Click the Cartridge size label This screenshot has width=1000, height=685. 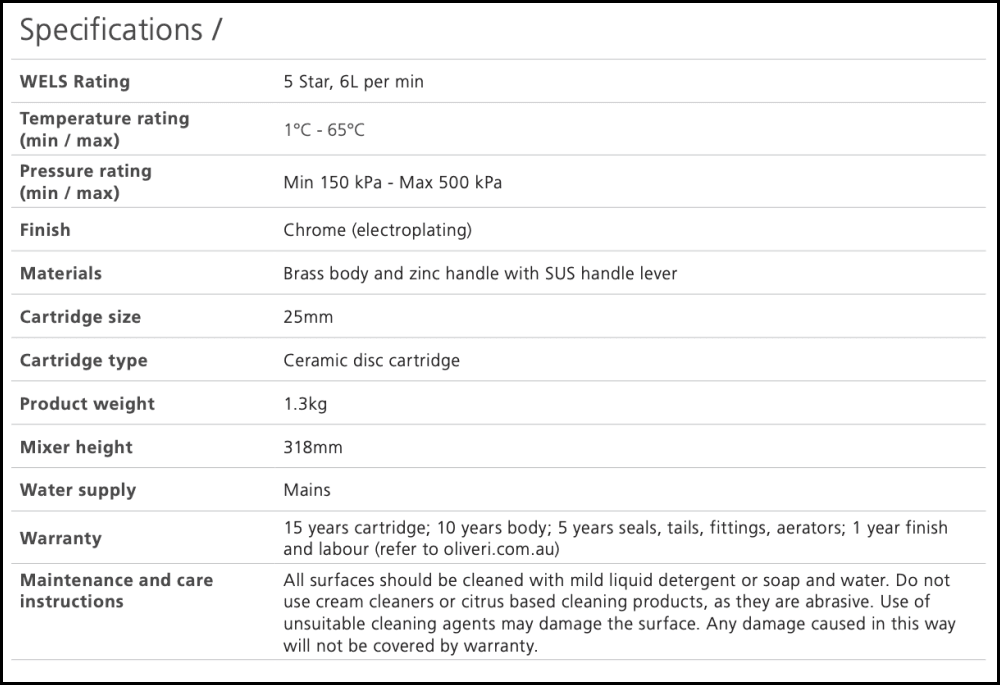pyautogui.click(x=80, y=317)
